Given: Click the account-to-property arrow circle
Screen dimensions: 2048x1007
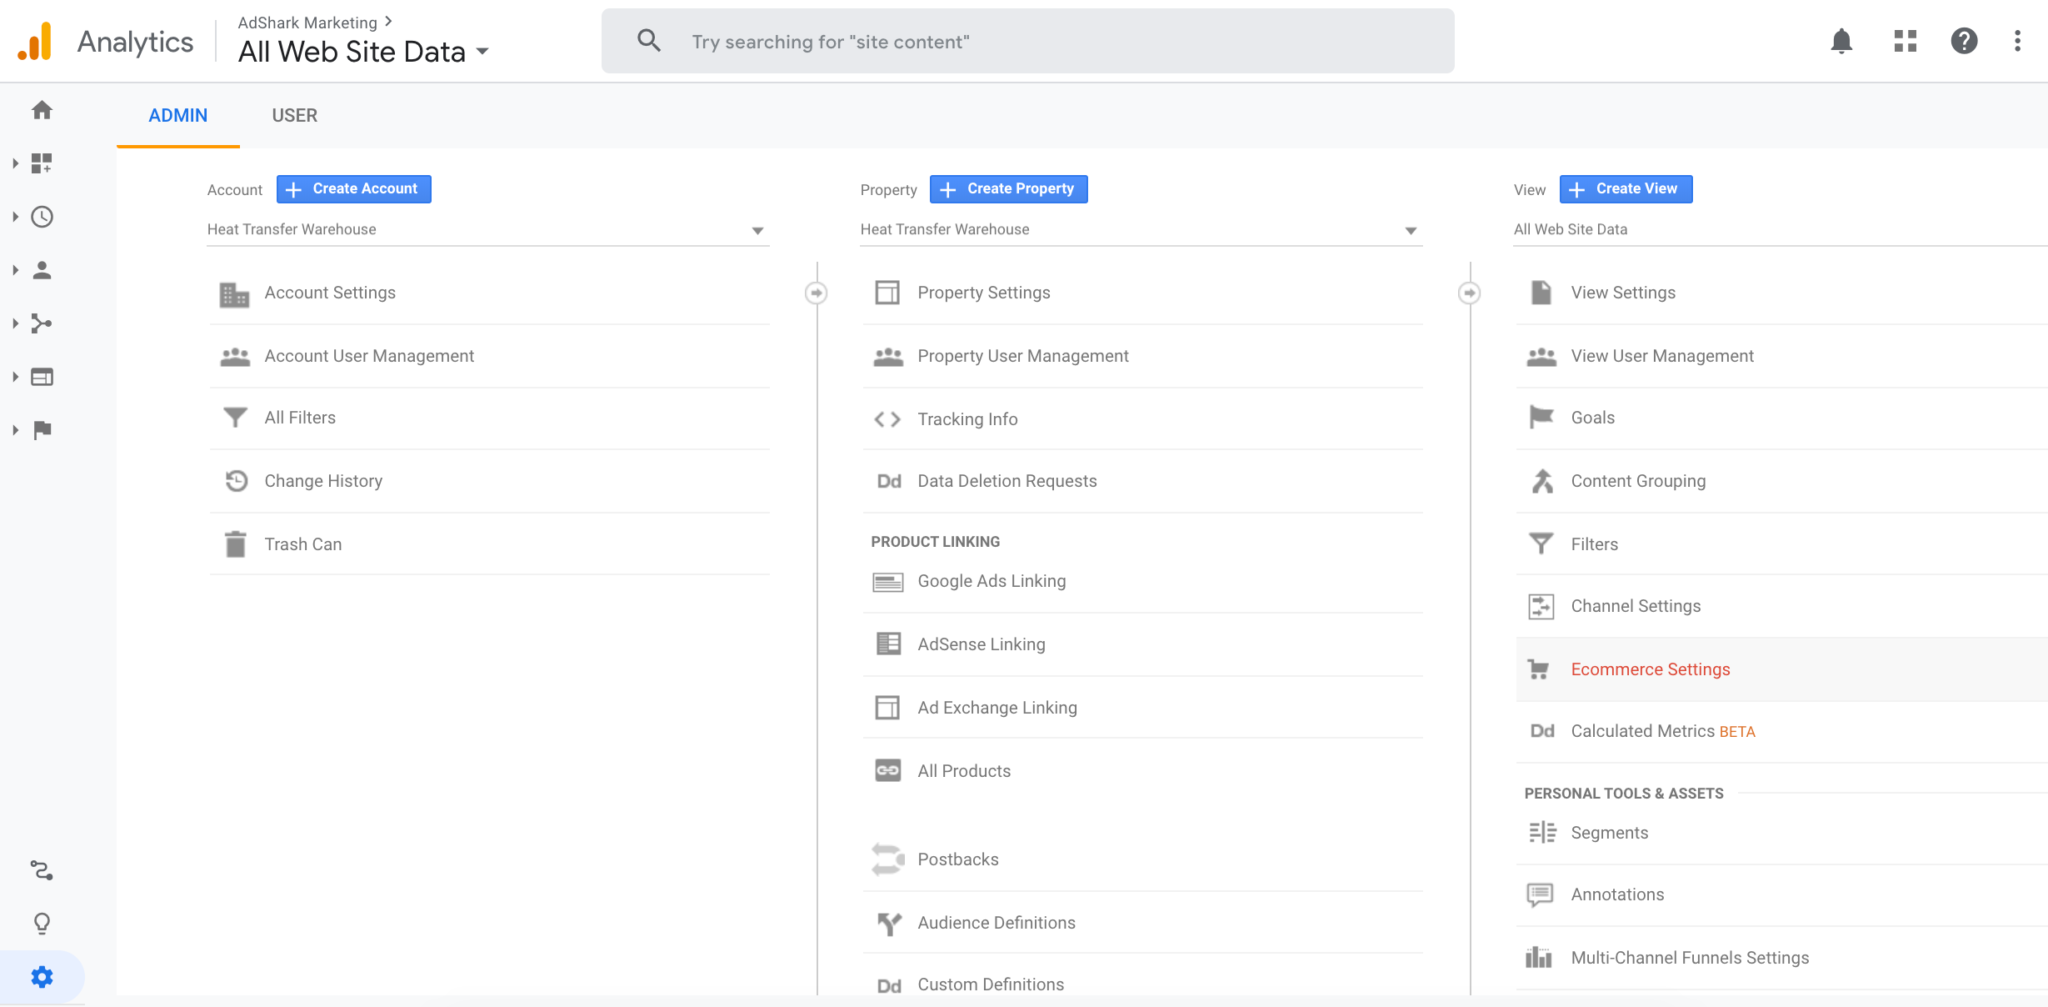Looking at the screenshot, I should 816,293.
